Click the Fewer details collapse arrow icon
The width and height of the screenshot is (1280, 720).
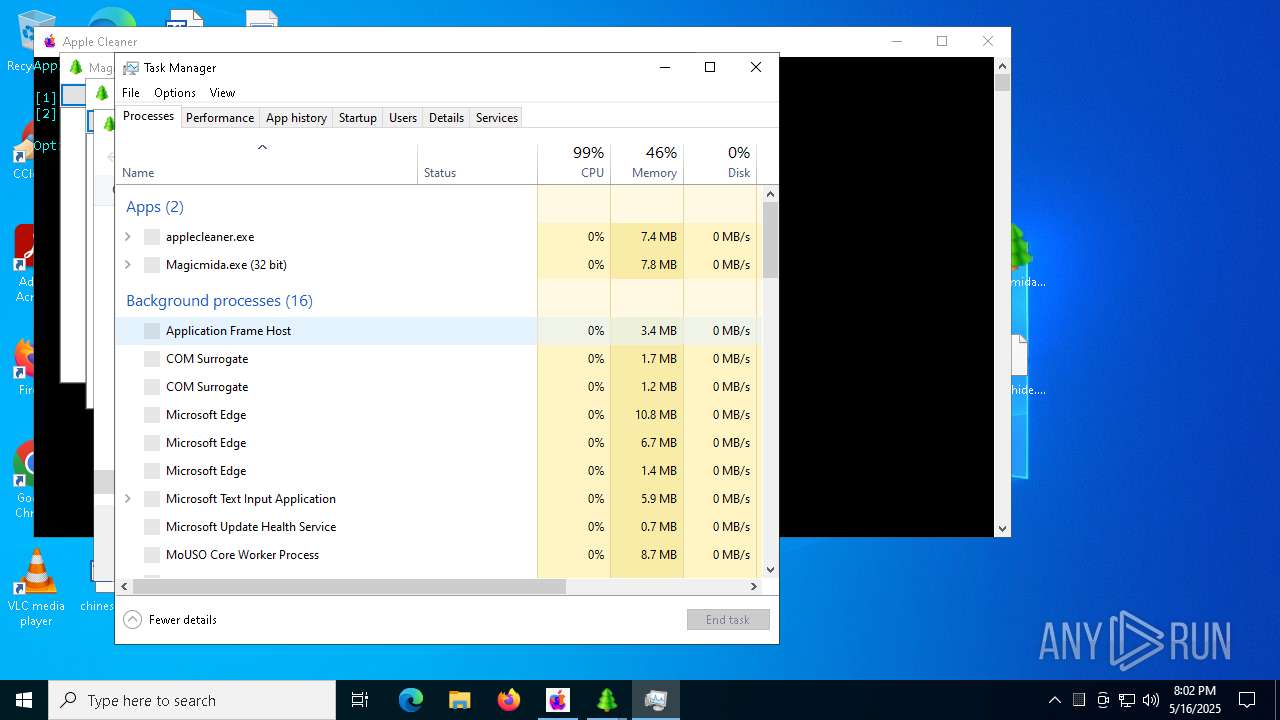pos(132,620)
